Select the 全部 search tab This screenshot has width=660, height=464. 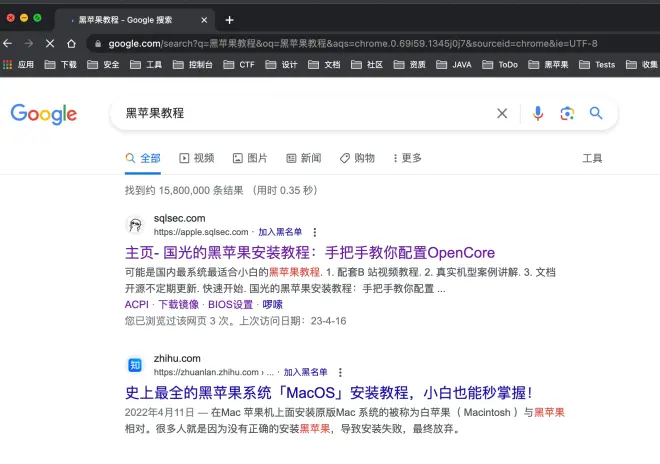tap(143, 158)
